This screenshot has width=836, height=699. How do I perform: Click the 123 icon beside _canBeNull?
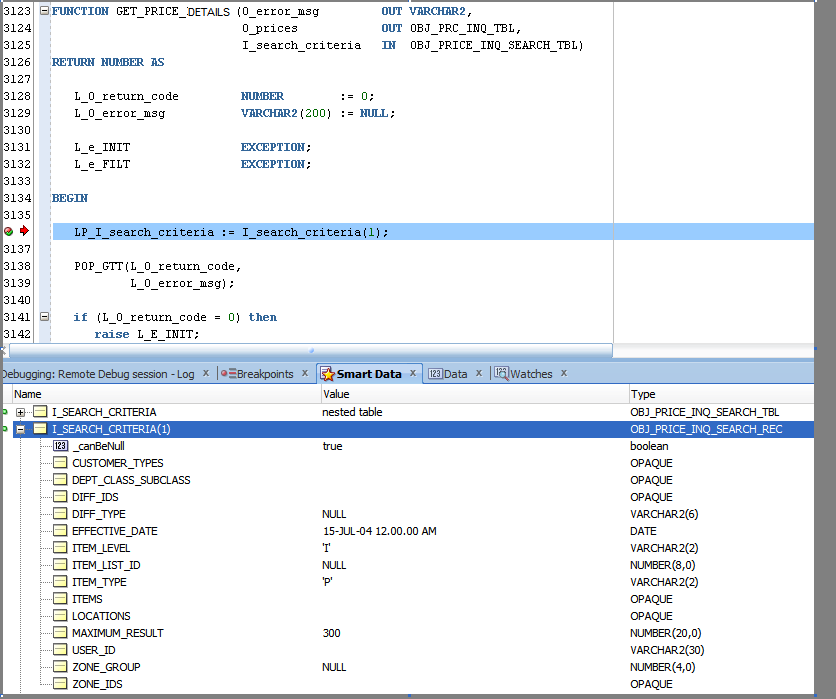pyautogui.click(x=60, y=446)
